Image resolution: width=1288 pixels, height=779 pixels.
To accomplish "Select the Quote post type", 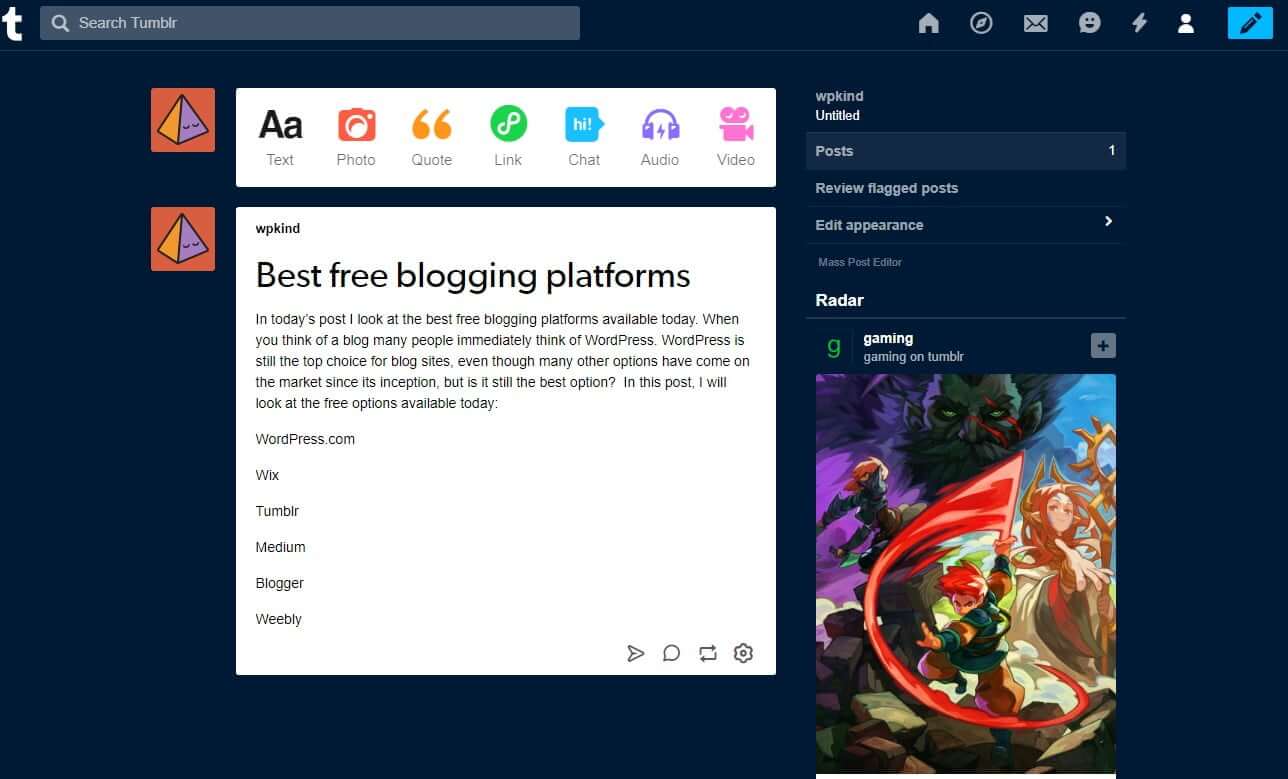I will coord(432,135).
